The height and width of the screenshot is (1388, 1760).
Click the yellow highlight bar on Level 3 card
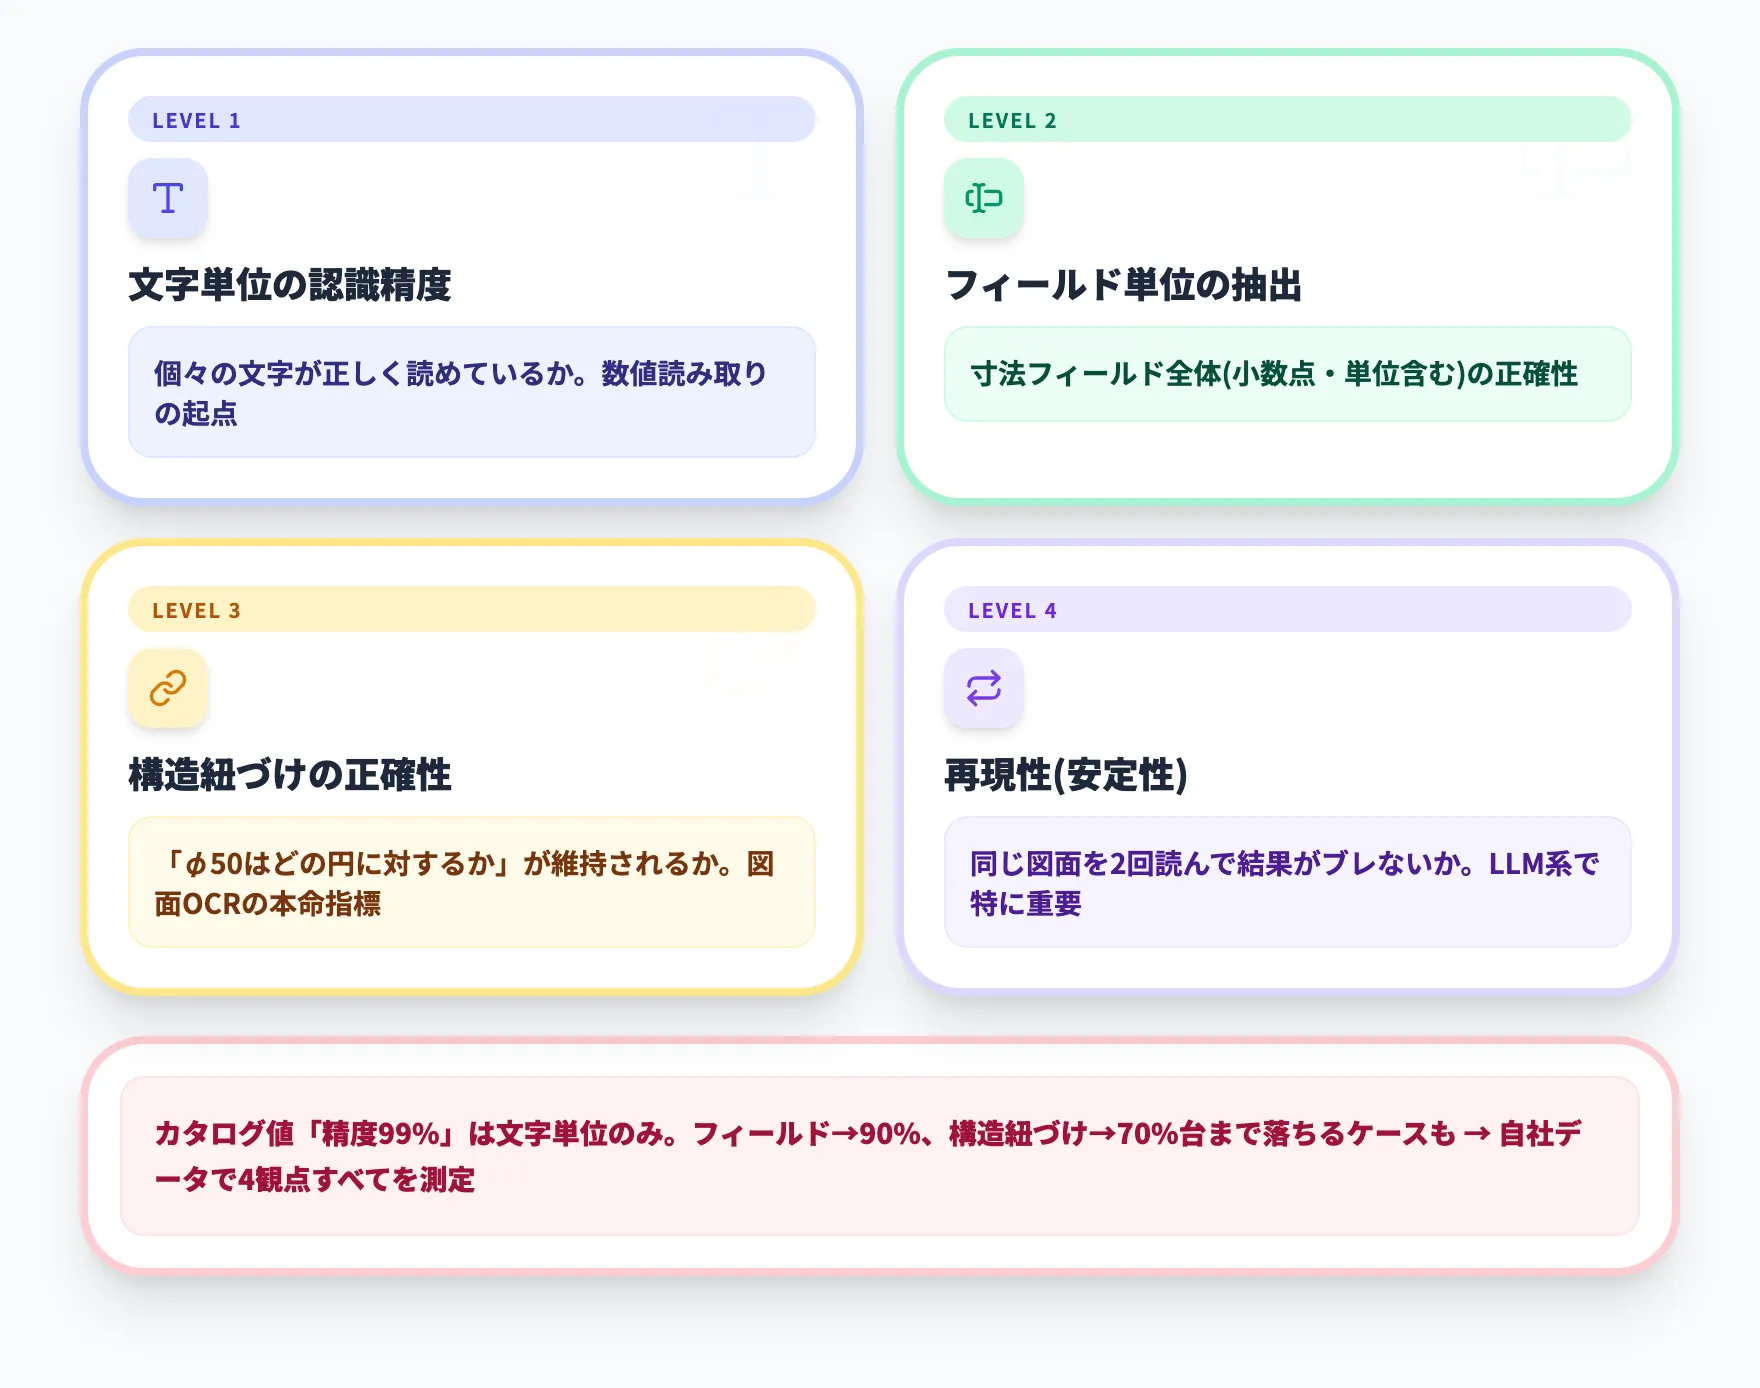tap(470, 609)
